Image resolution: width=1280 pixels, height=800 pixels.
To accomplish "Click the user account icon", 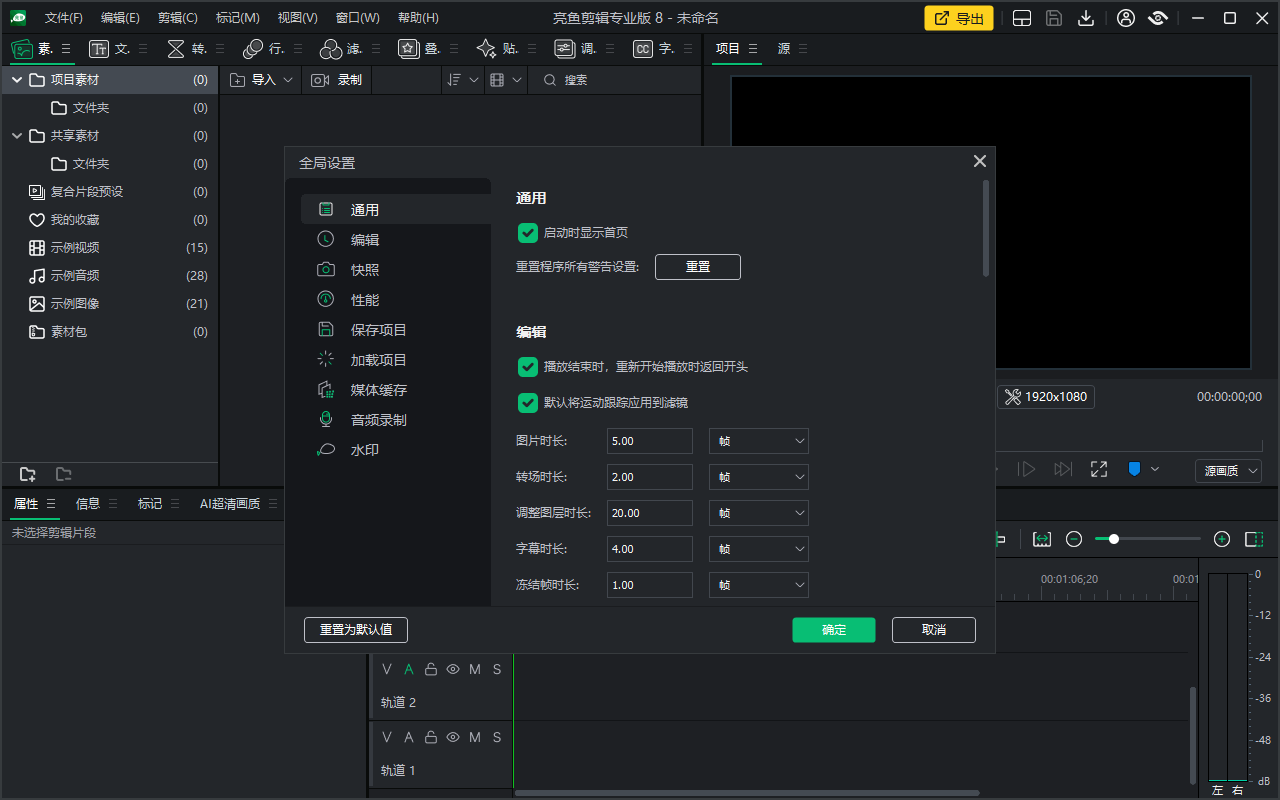I will click(1126, 18).
